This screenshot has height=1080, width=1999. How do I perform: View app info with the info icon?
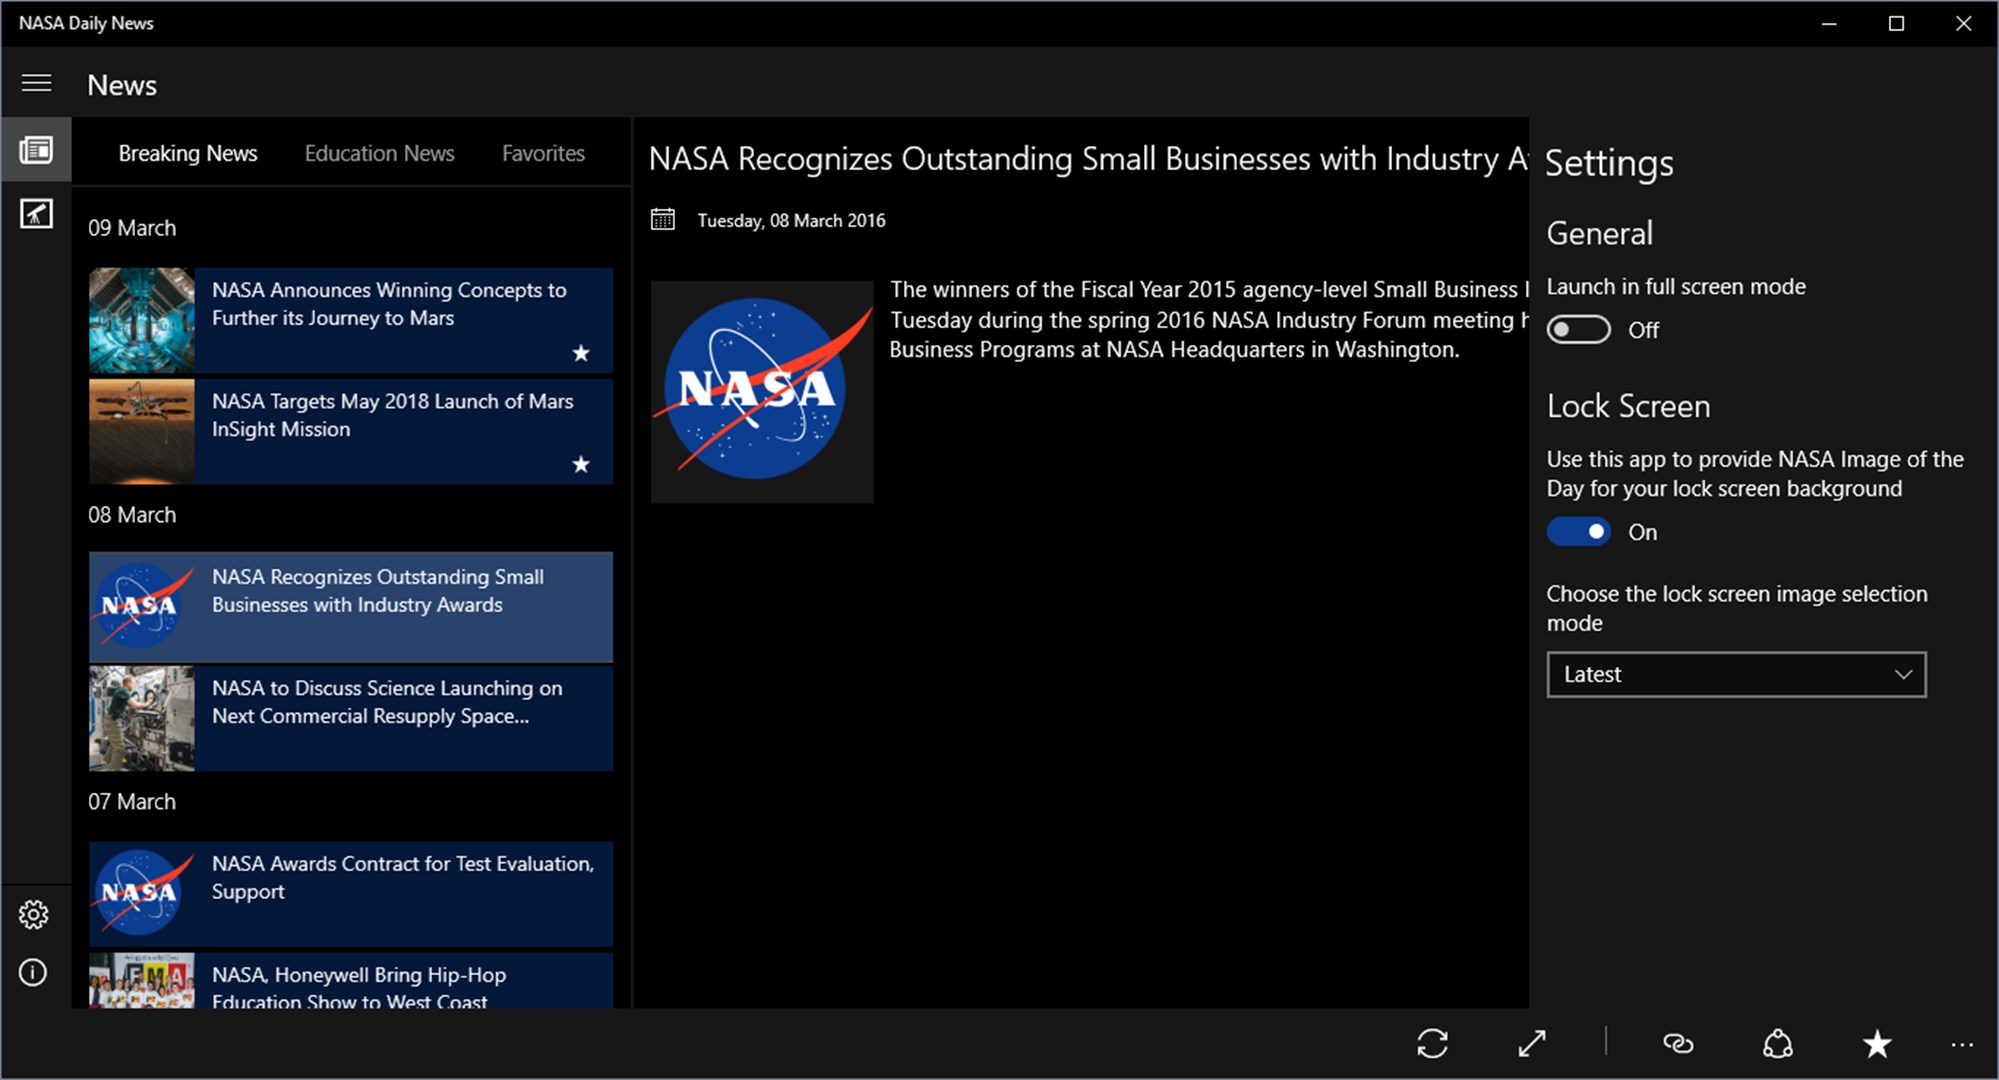click(33, 972)
